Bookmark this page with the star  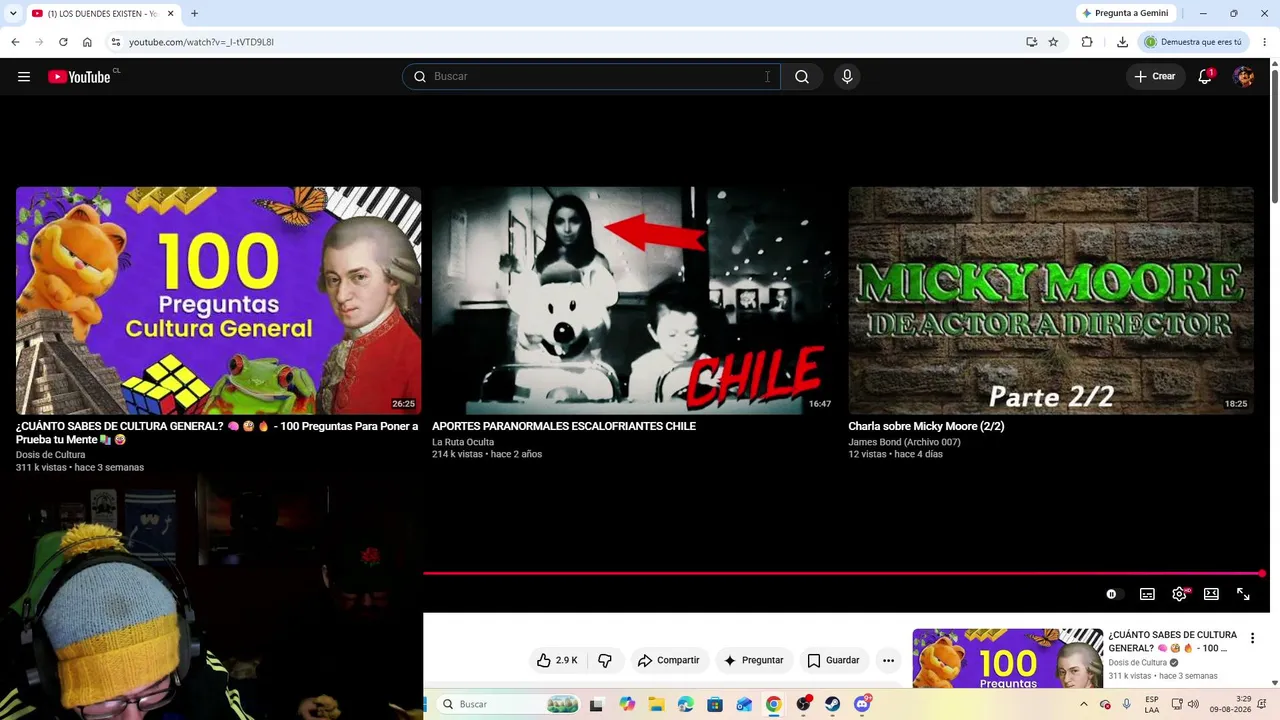coord(1053,42)
